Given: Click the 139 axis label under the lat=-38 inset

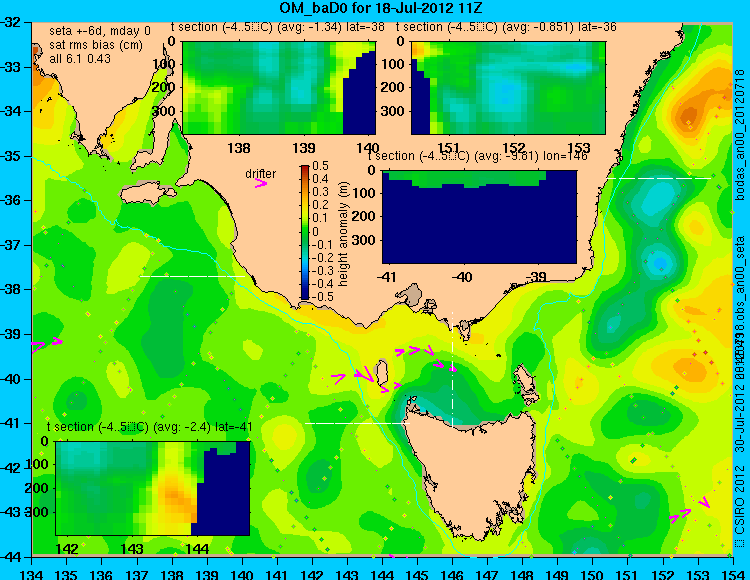Looking at the screenshot, I should click(x=304, y=148).
